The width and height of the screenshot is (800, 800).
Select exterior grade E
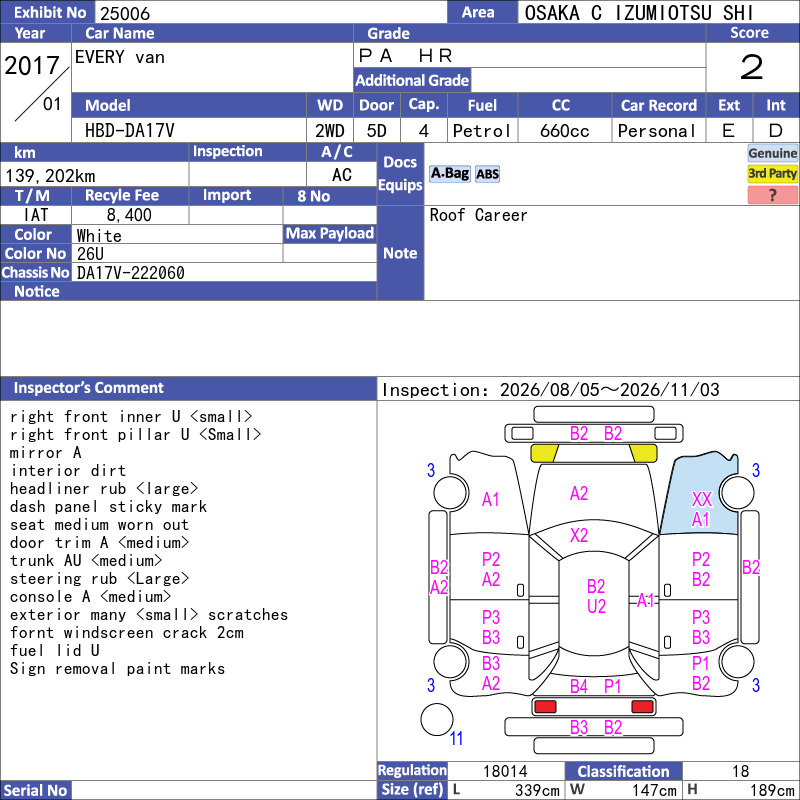(729, 131)
